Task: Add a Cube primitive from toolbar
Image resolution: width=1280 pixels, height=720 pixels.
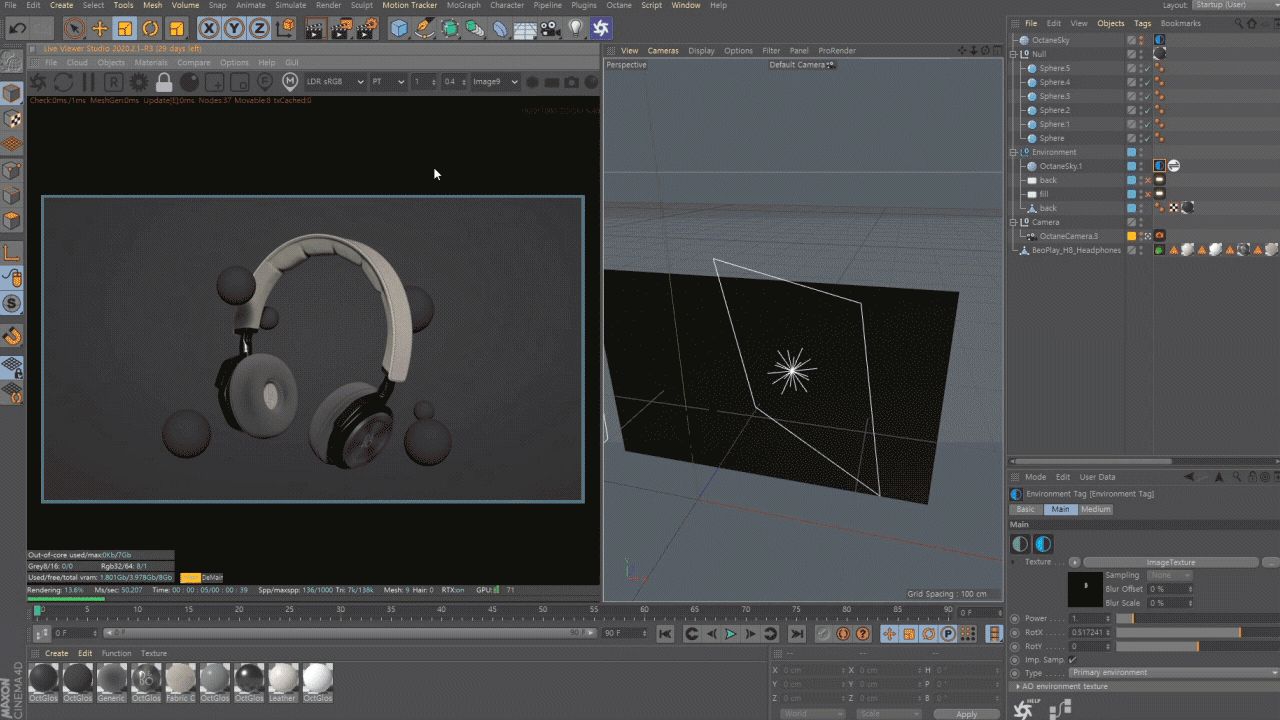Action: (x=399, y=29)
